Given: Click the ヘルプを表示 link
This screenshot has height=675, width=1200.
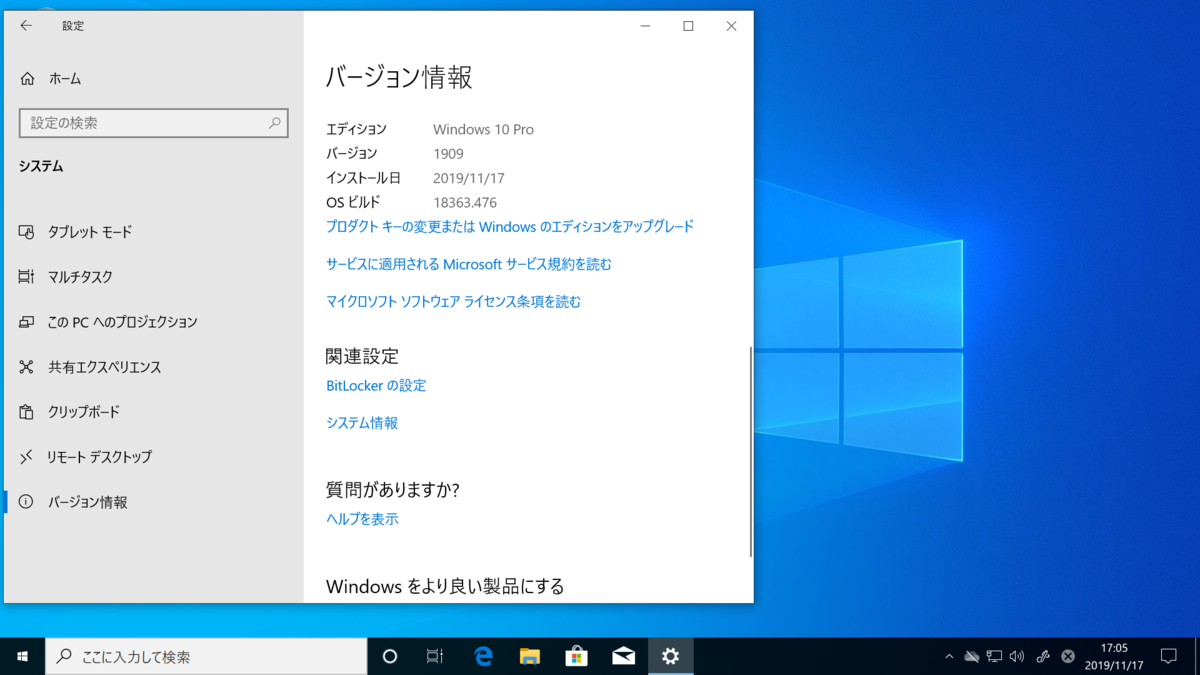Looking at the screenshot, I should coord(362,519).
